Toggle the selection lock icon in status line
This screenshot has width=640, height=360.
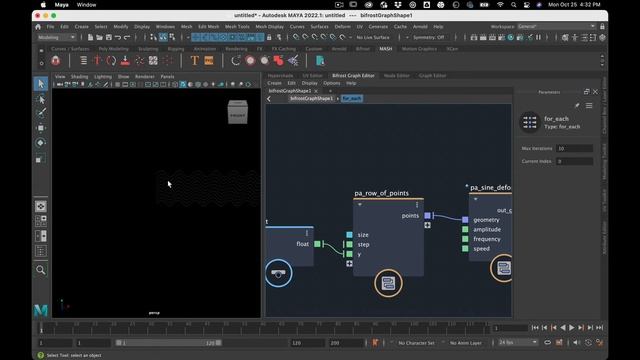269,37
